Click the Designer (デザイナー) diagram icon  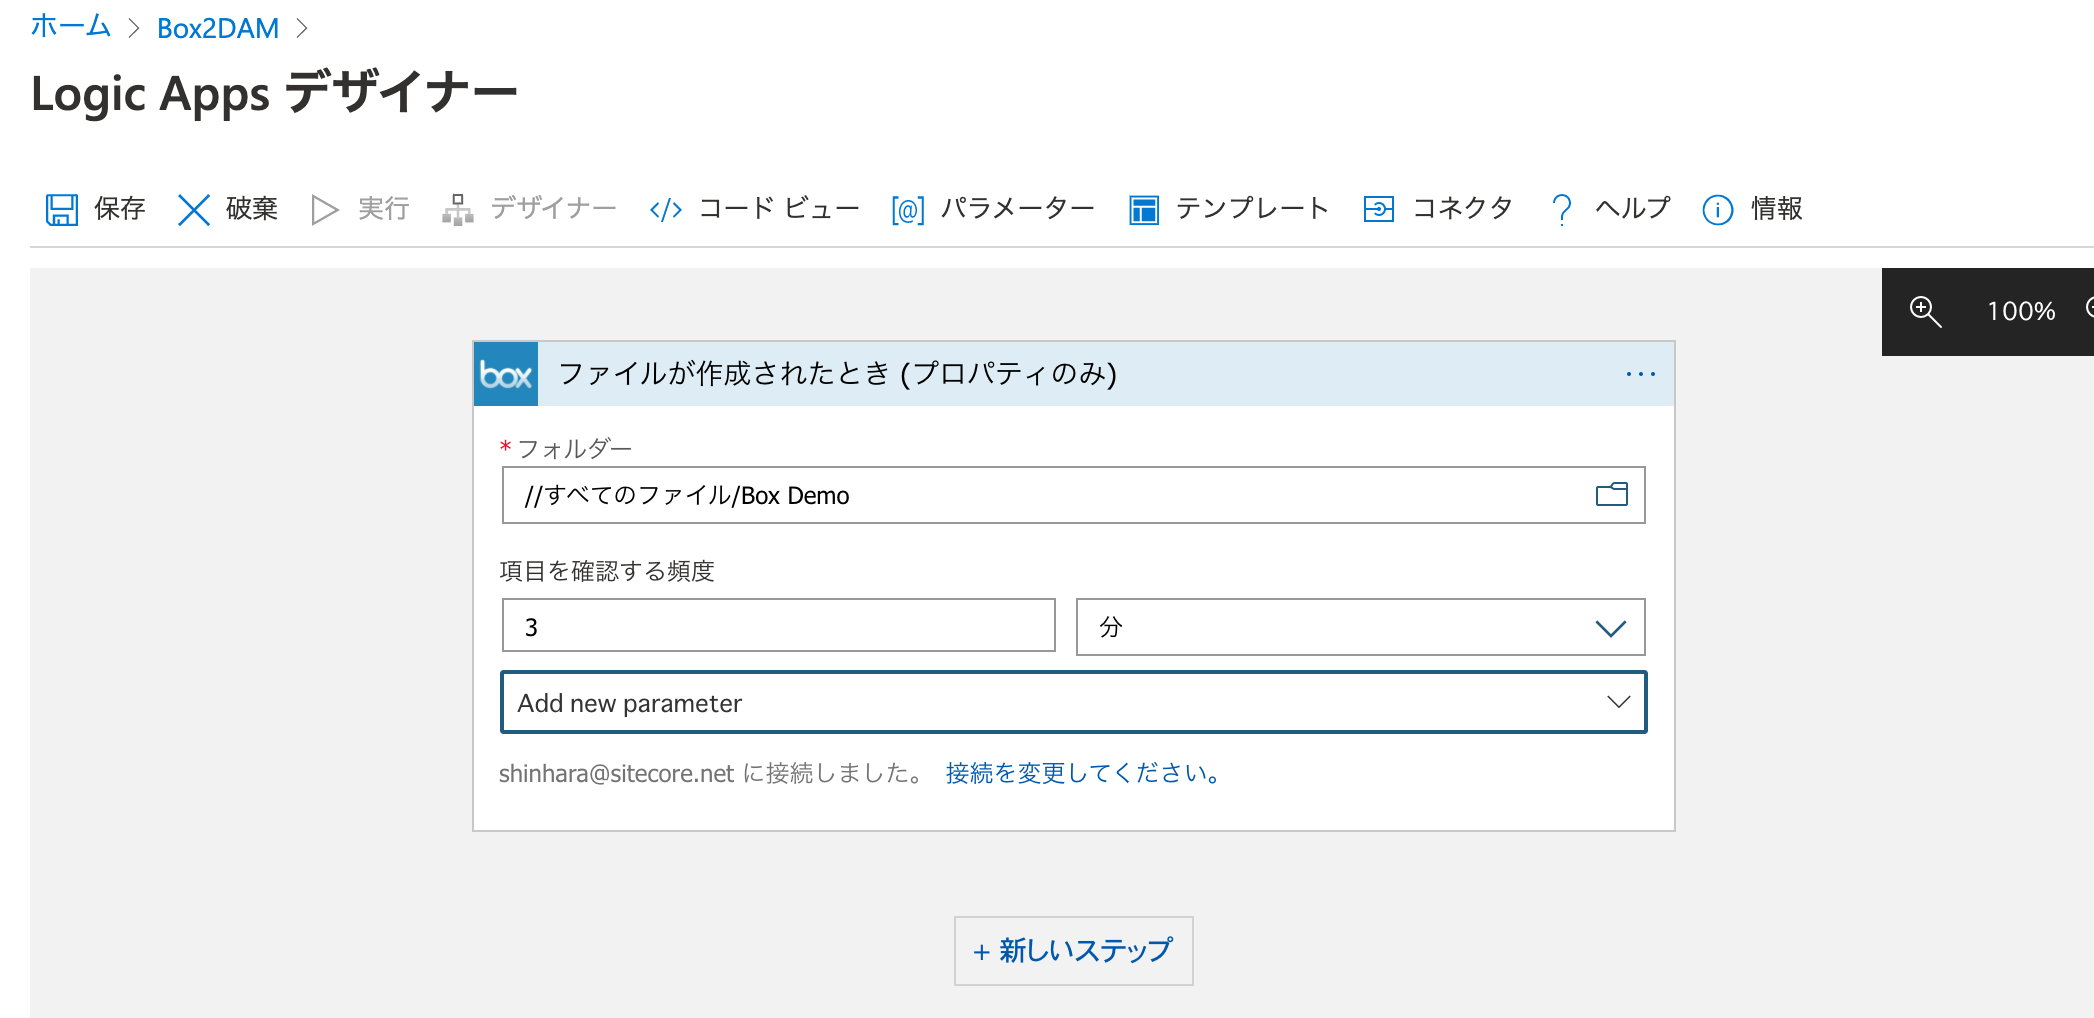tap(458, 210)
